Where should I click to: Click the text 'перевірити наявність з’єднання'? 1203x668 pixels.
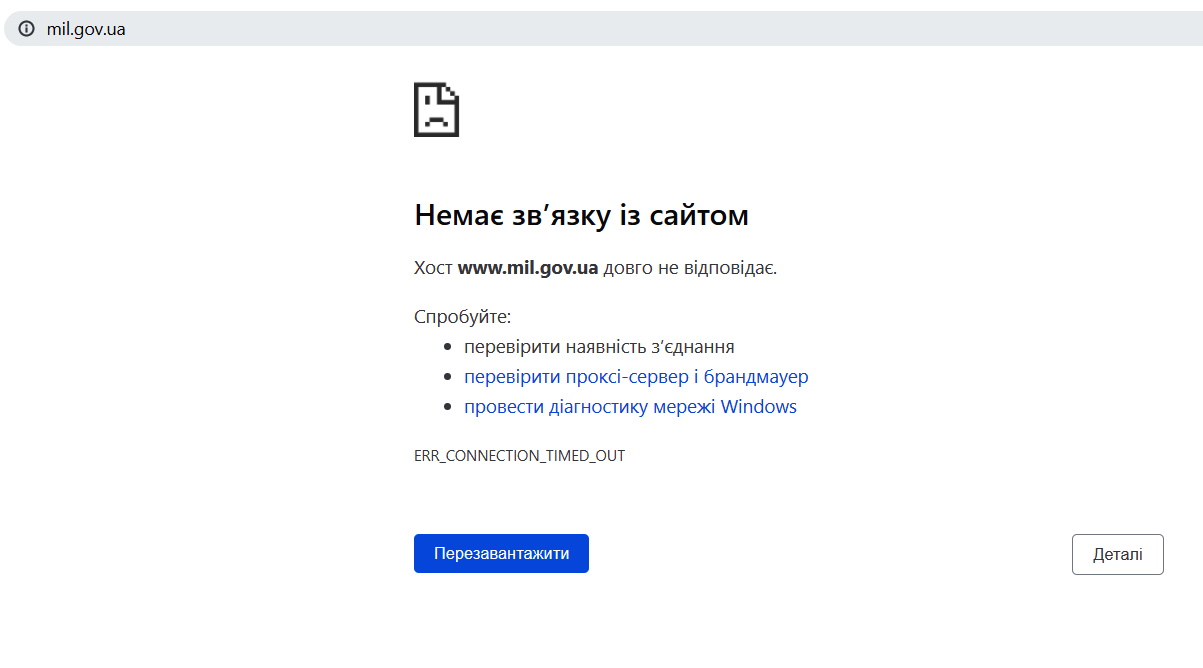click(x=599, y=347)
